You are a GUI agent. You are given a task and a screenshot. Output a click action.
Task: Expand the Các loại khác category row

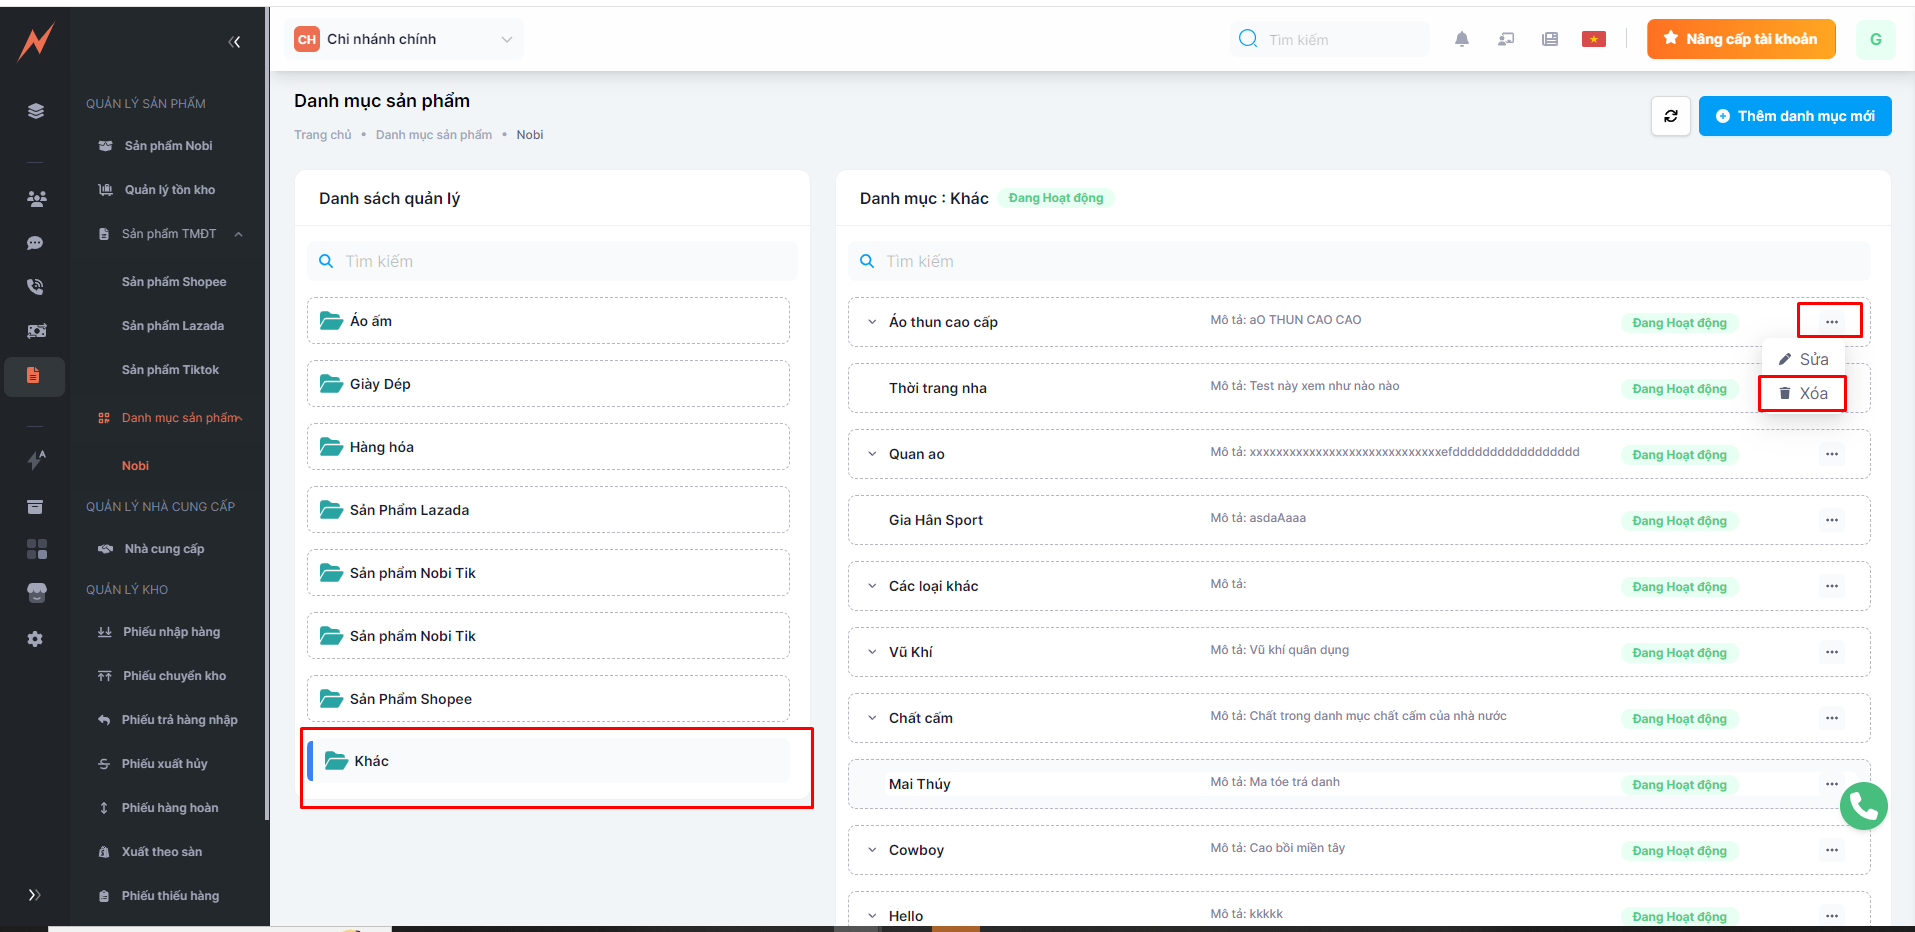872,586
